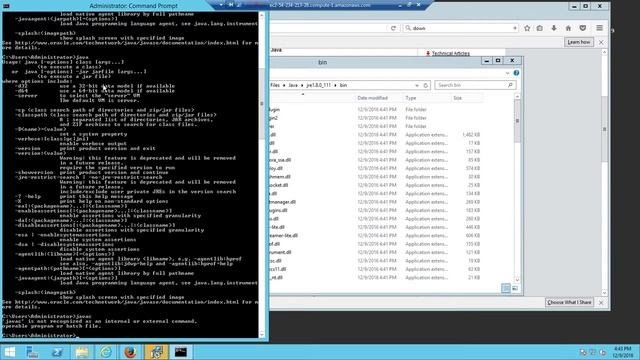Select the file sized 574 KB
640x360 pixels.
click(376, 168)
